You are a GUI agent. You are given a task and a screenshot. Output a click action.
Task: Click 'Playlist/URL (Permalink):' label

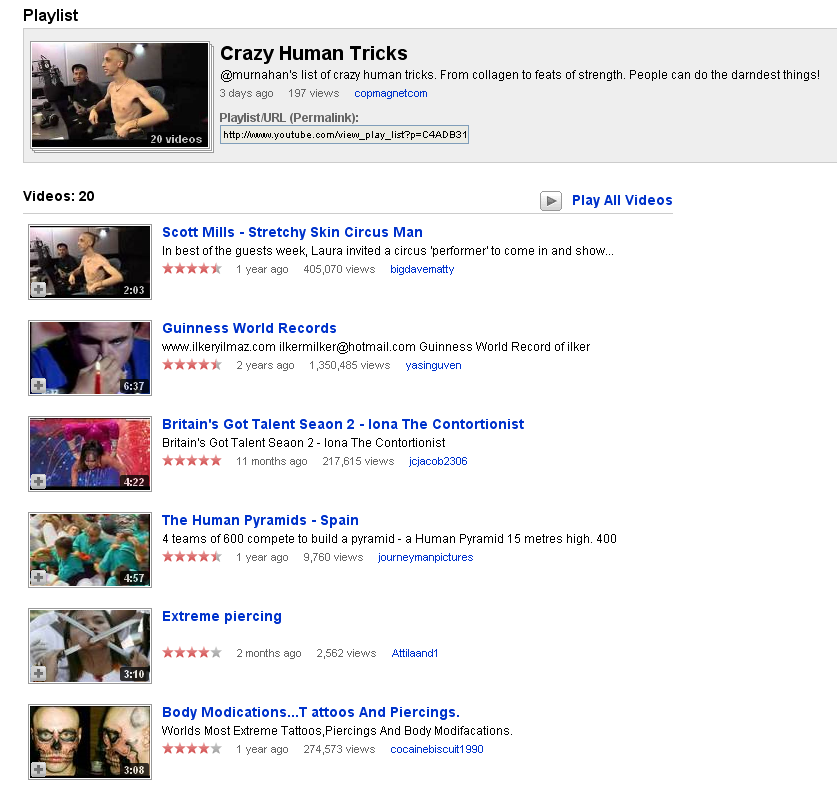coord(289,117)
